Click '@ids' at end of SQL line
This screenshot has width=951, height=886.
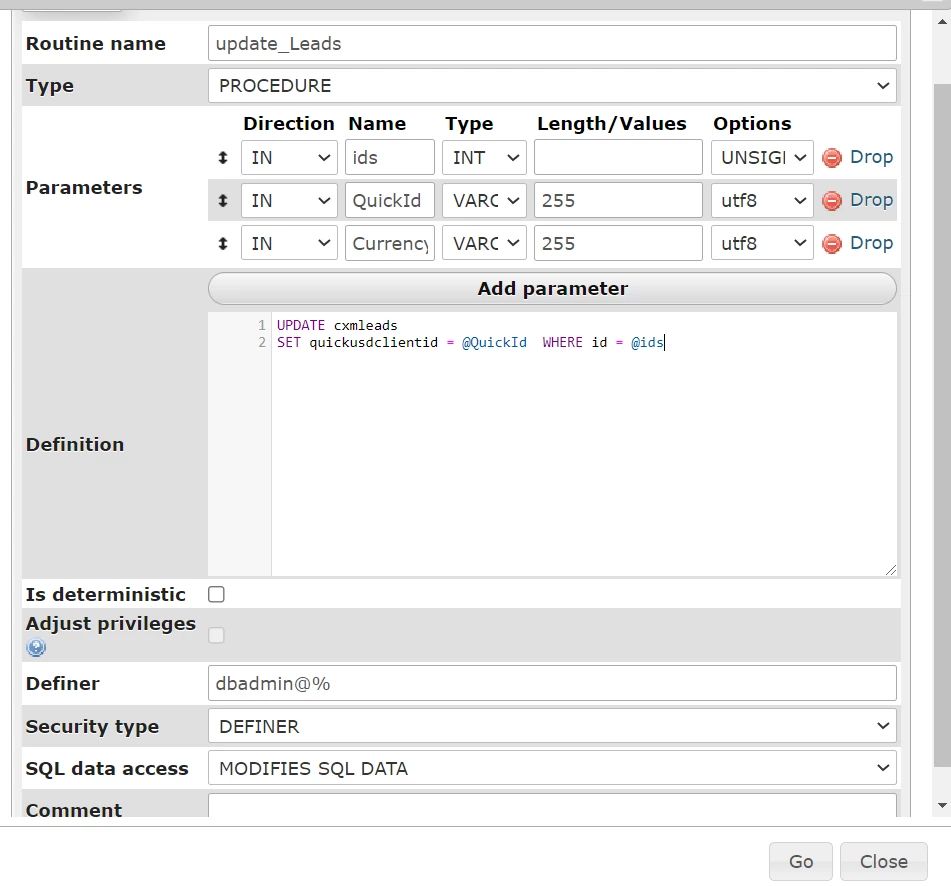(647, 343)
